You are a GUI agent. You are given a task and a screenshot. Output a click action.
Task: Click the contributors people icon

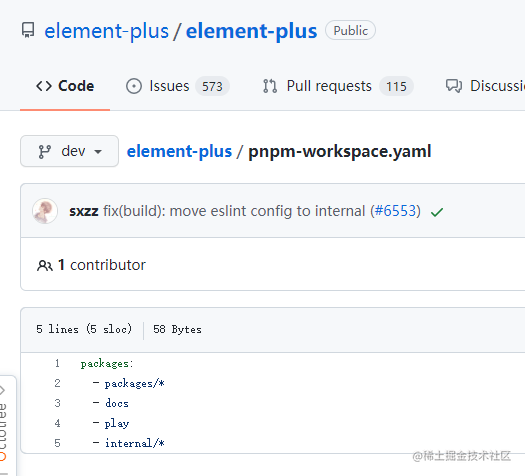tap(45, 265)
